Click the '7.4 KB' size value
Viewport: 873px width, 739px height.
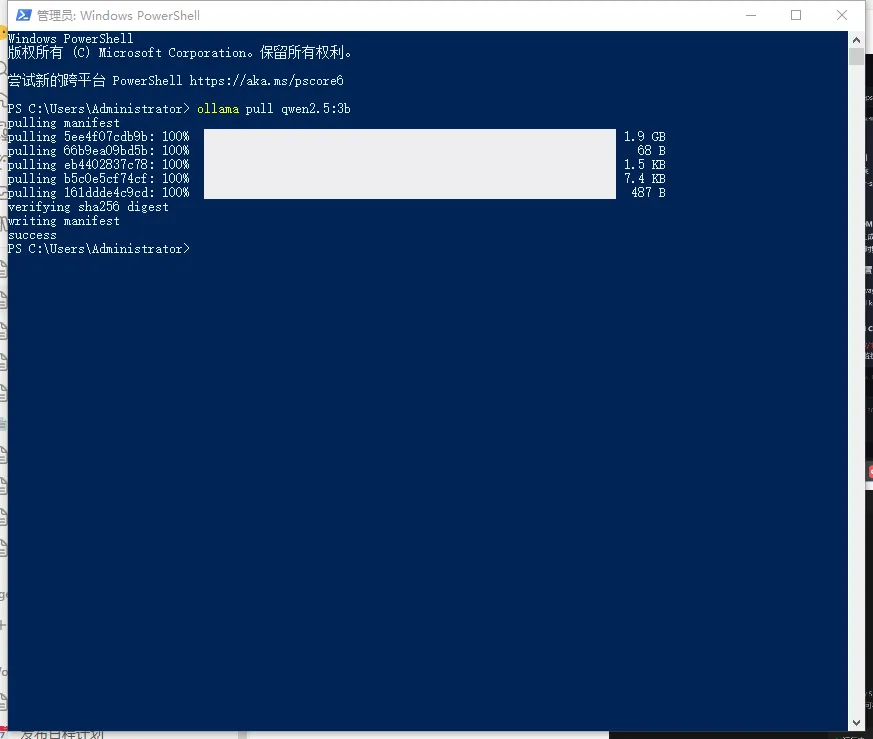click(x=644, y=178)
